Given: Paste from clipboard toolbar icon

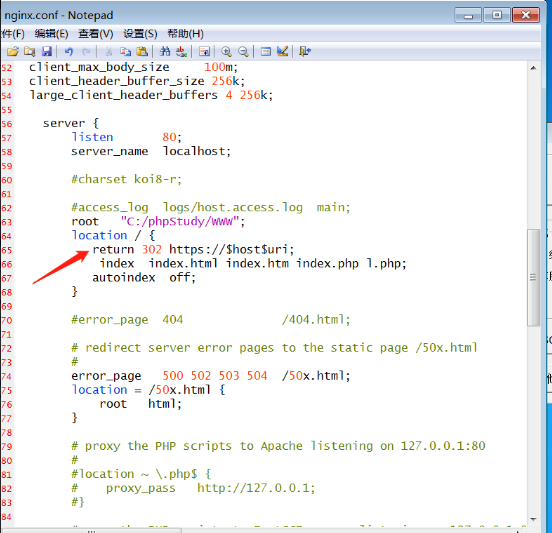Looking at the screenshot, I should (x=142, y=51).
